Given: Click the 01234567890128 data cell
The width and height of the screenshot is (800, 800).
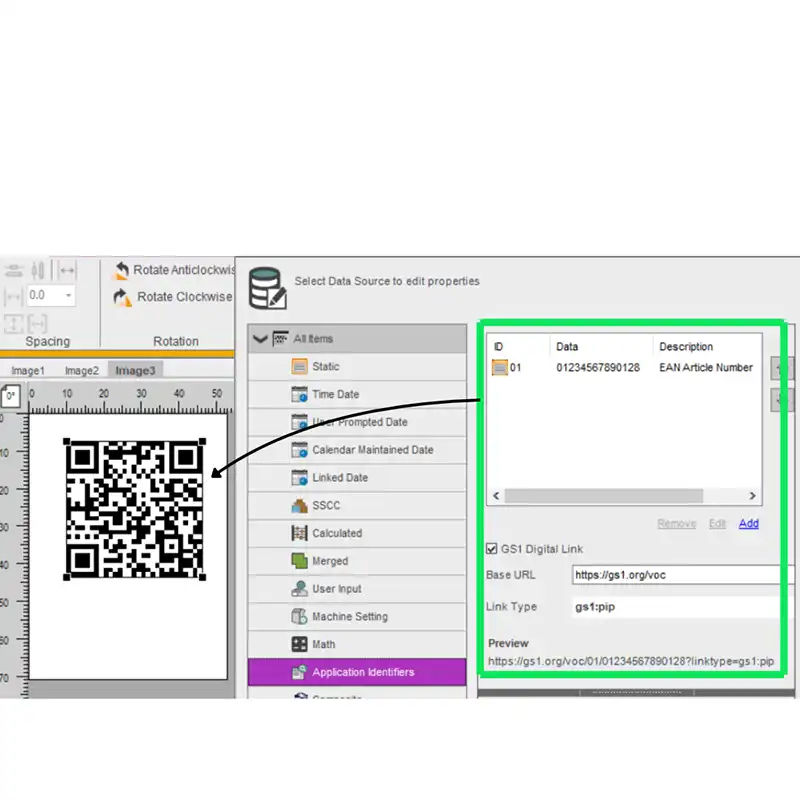Looking at the screenshot, I should pyautogui.click(x=598, y=368).
